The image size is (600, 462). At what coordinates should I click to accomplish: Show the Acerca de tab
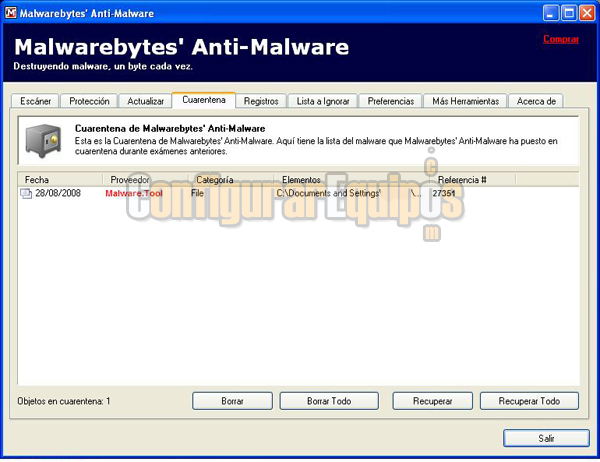pyautogui.click(x=536, y=101)
